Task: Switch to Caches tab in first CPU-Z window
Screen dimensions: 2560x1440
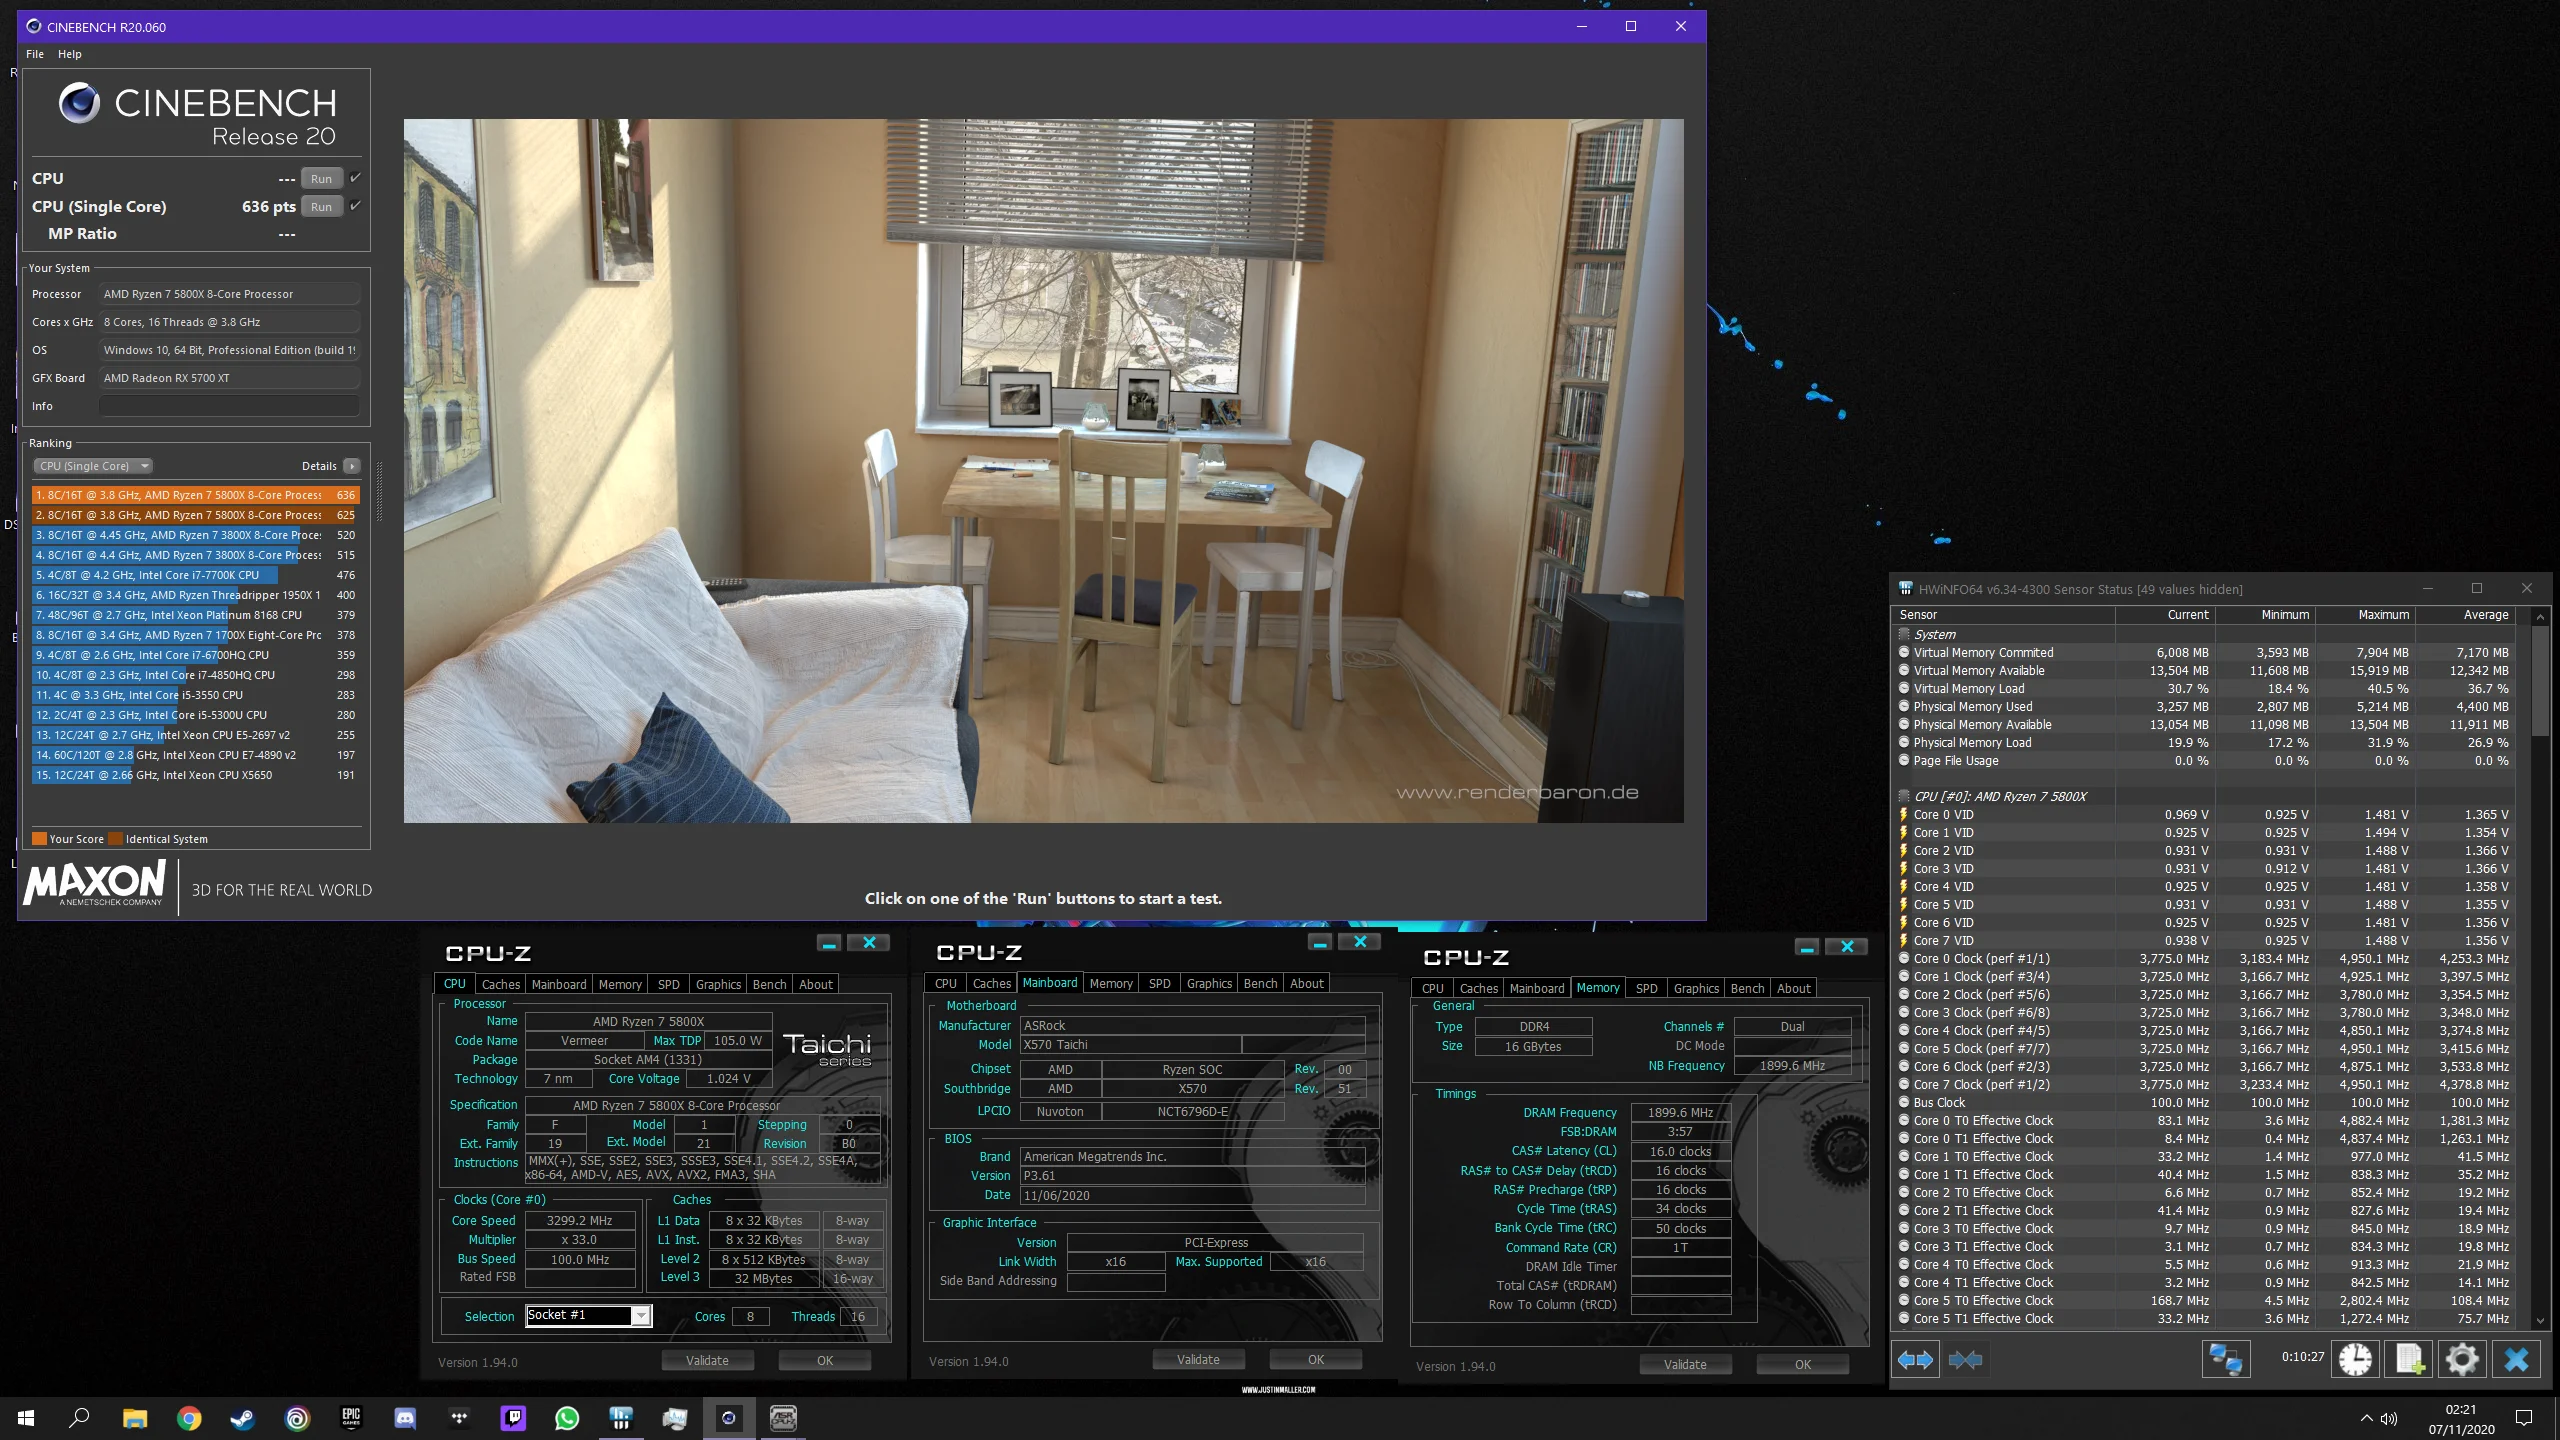Action: click(500, 984)
